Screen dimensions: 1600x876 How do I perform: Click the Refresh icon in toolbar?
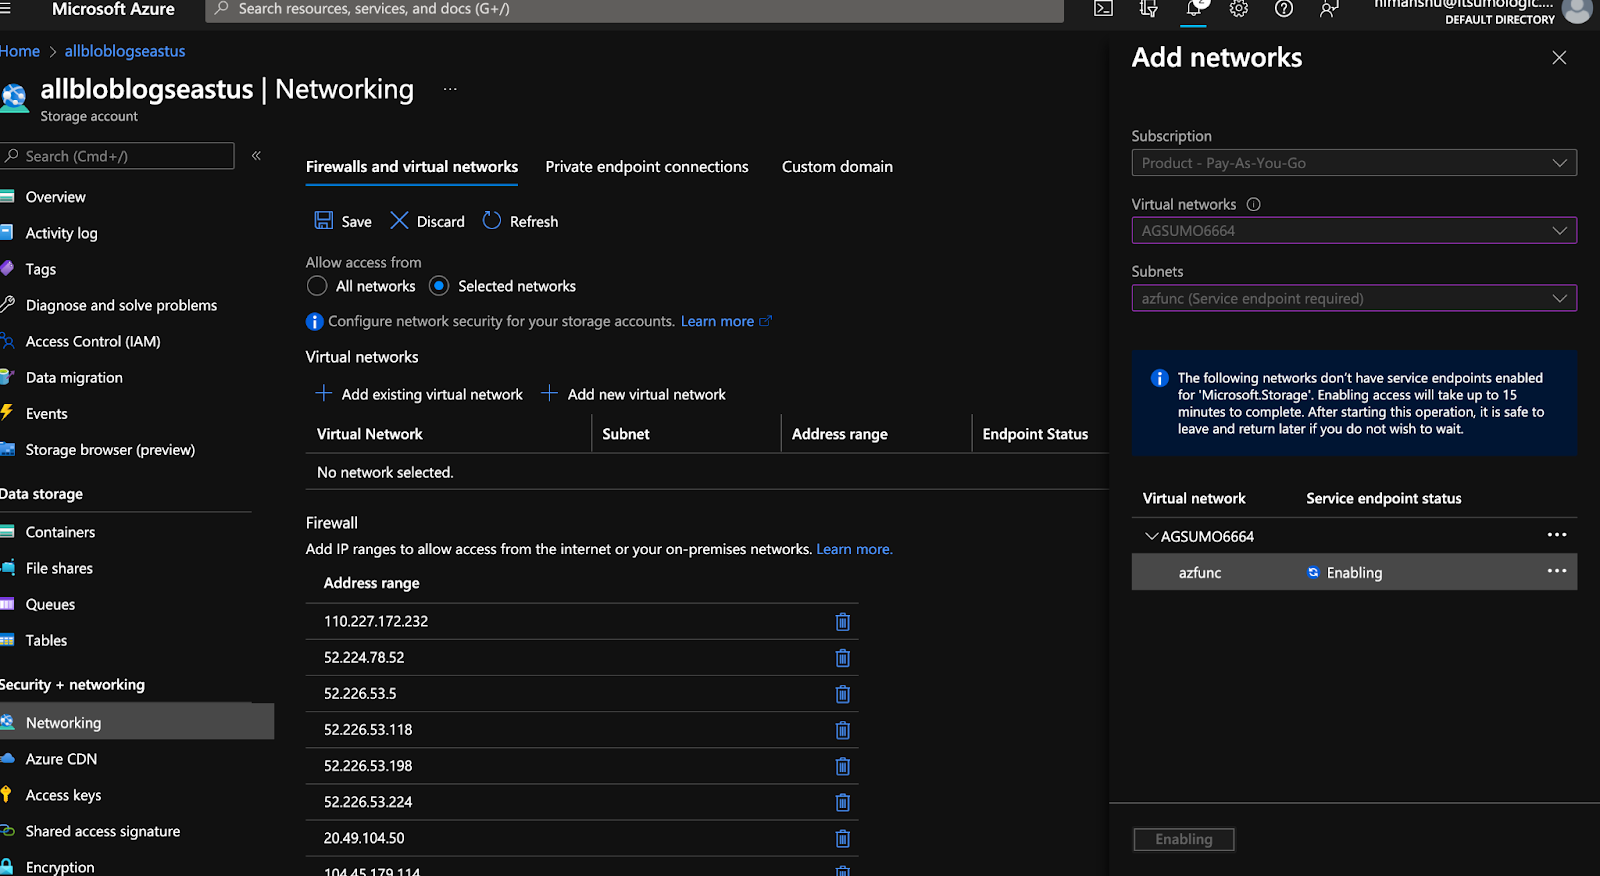[492, 221]
